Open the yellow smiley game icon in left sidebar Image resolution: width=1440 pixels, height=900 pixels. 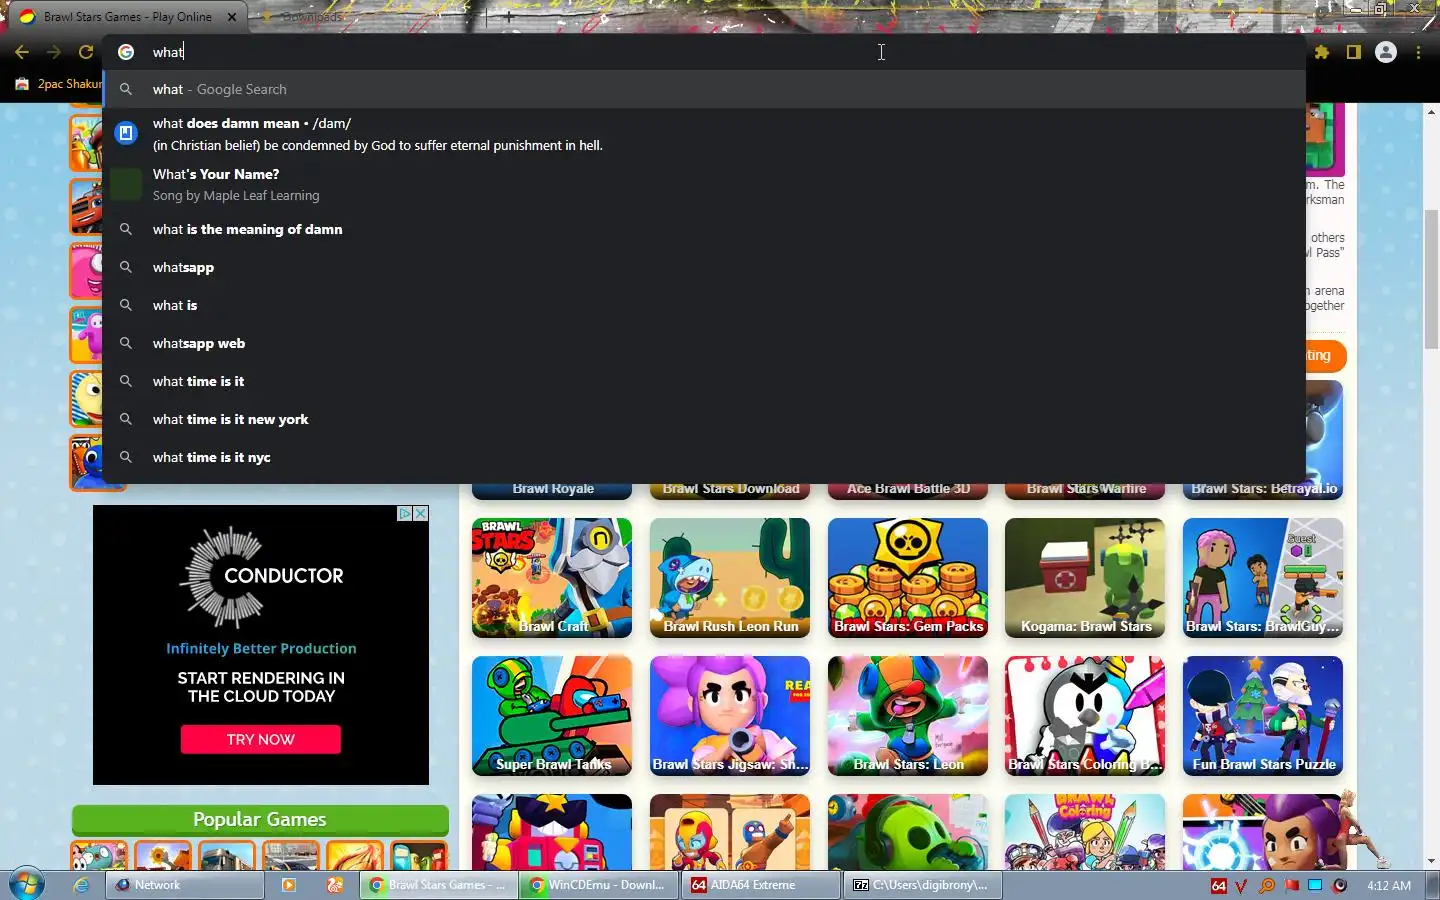[x=87, y=399]
